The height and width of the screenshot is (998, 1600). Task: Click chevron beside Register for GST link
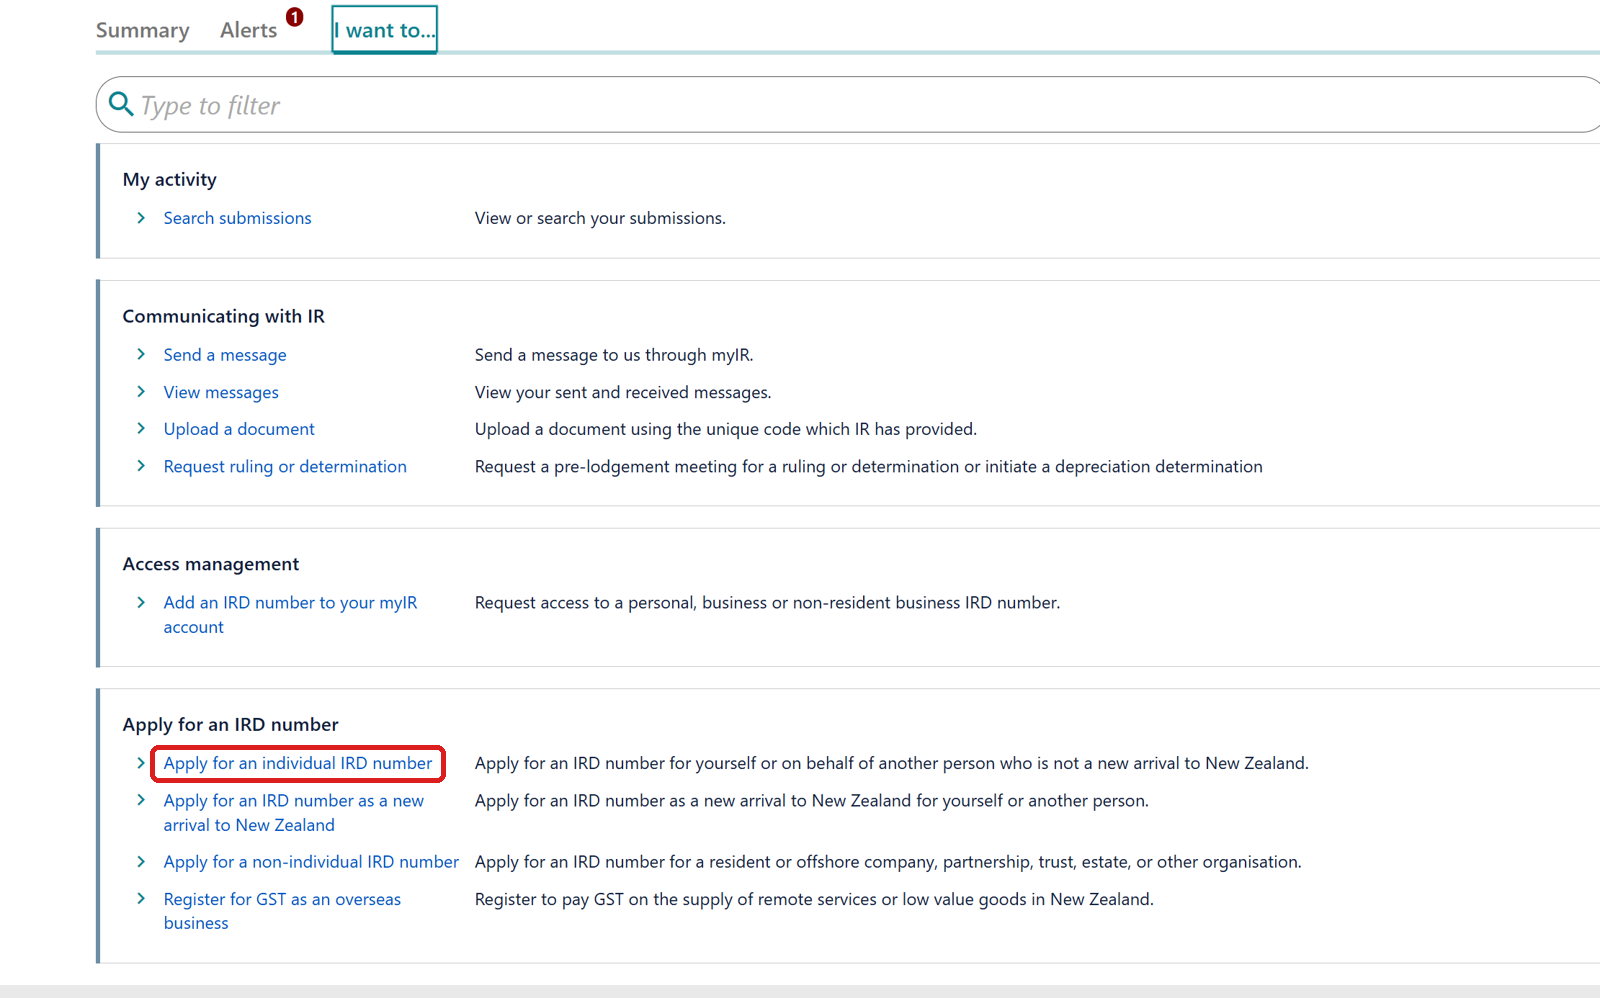coord(141,899)
